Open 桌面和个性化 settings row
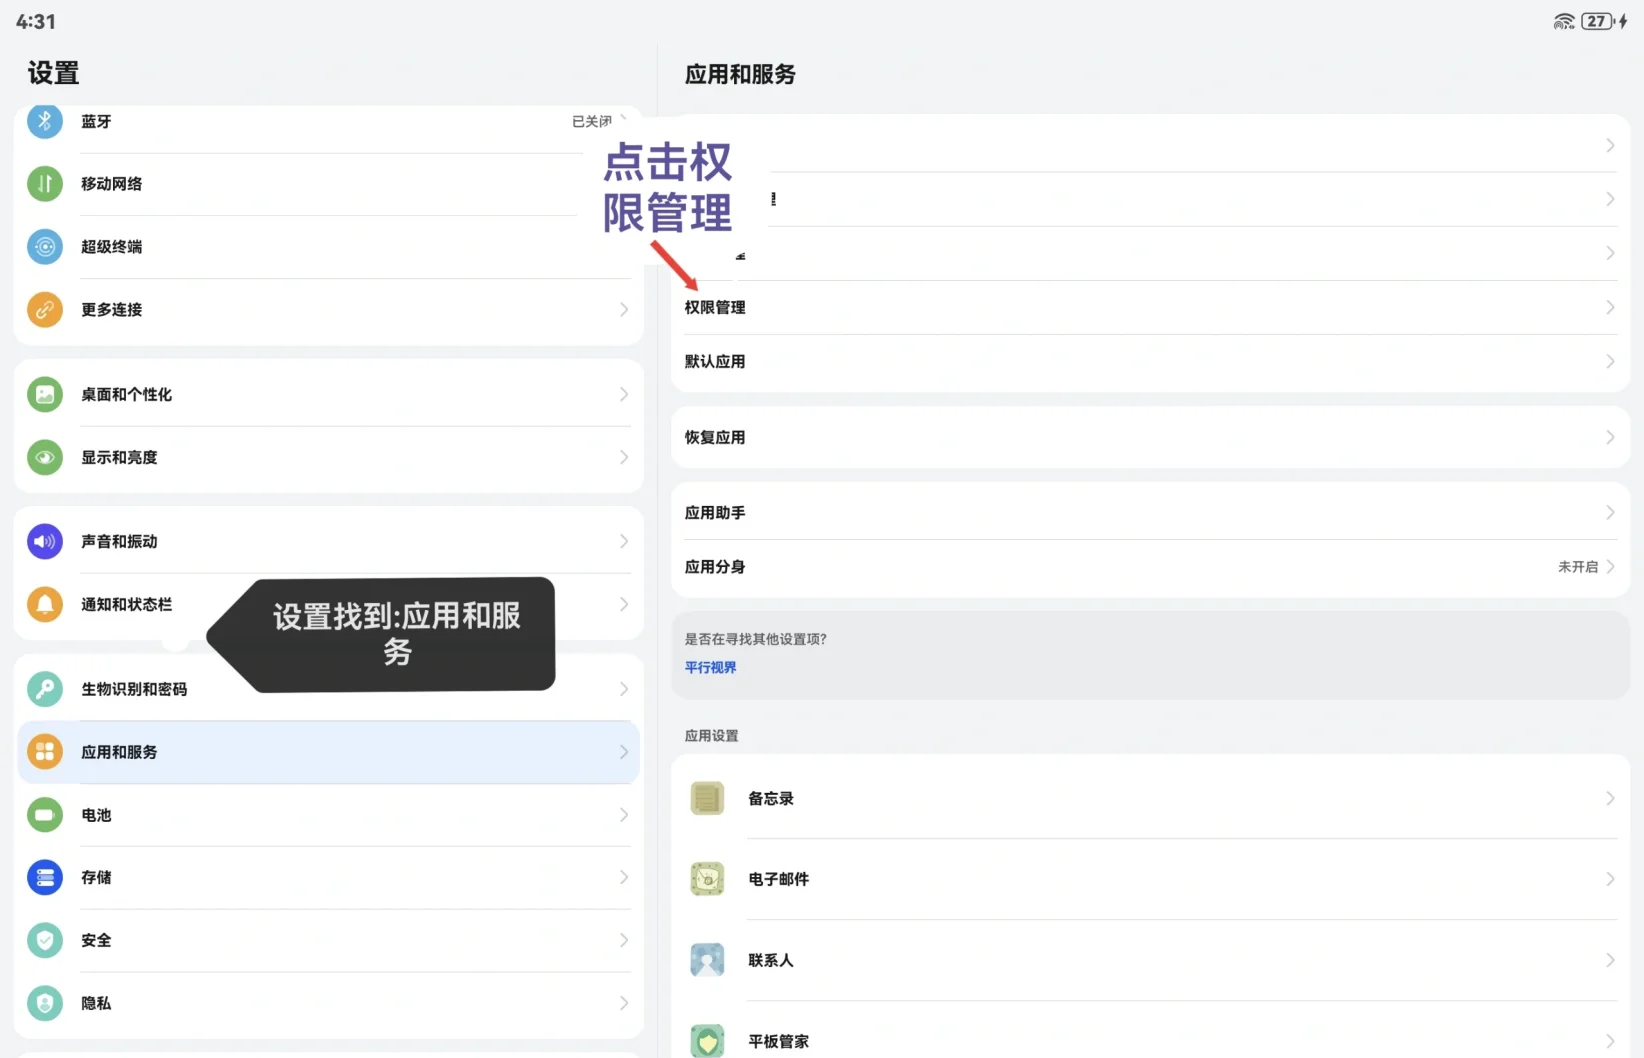The image size is (1644, 1058). [x=328, y=395]
